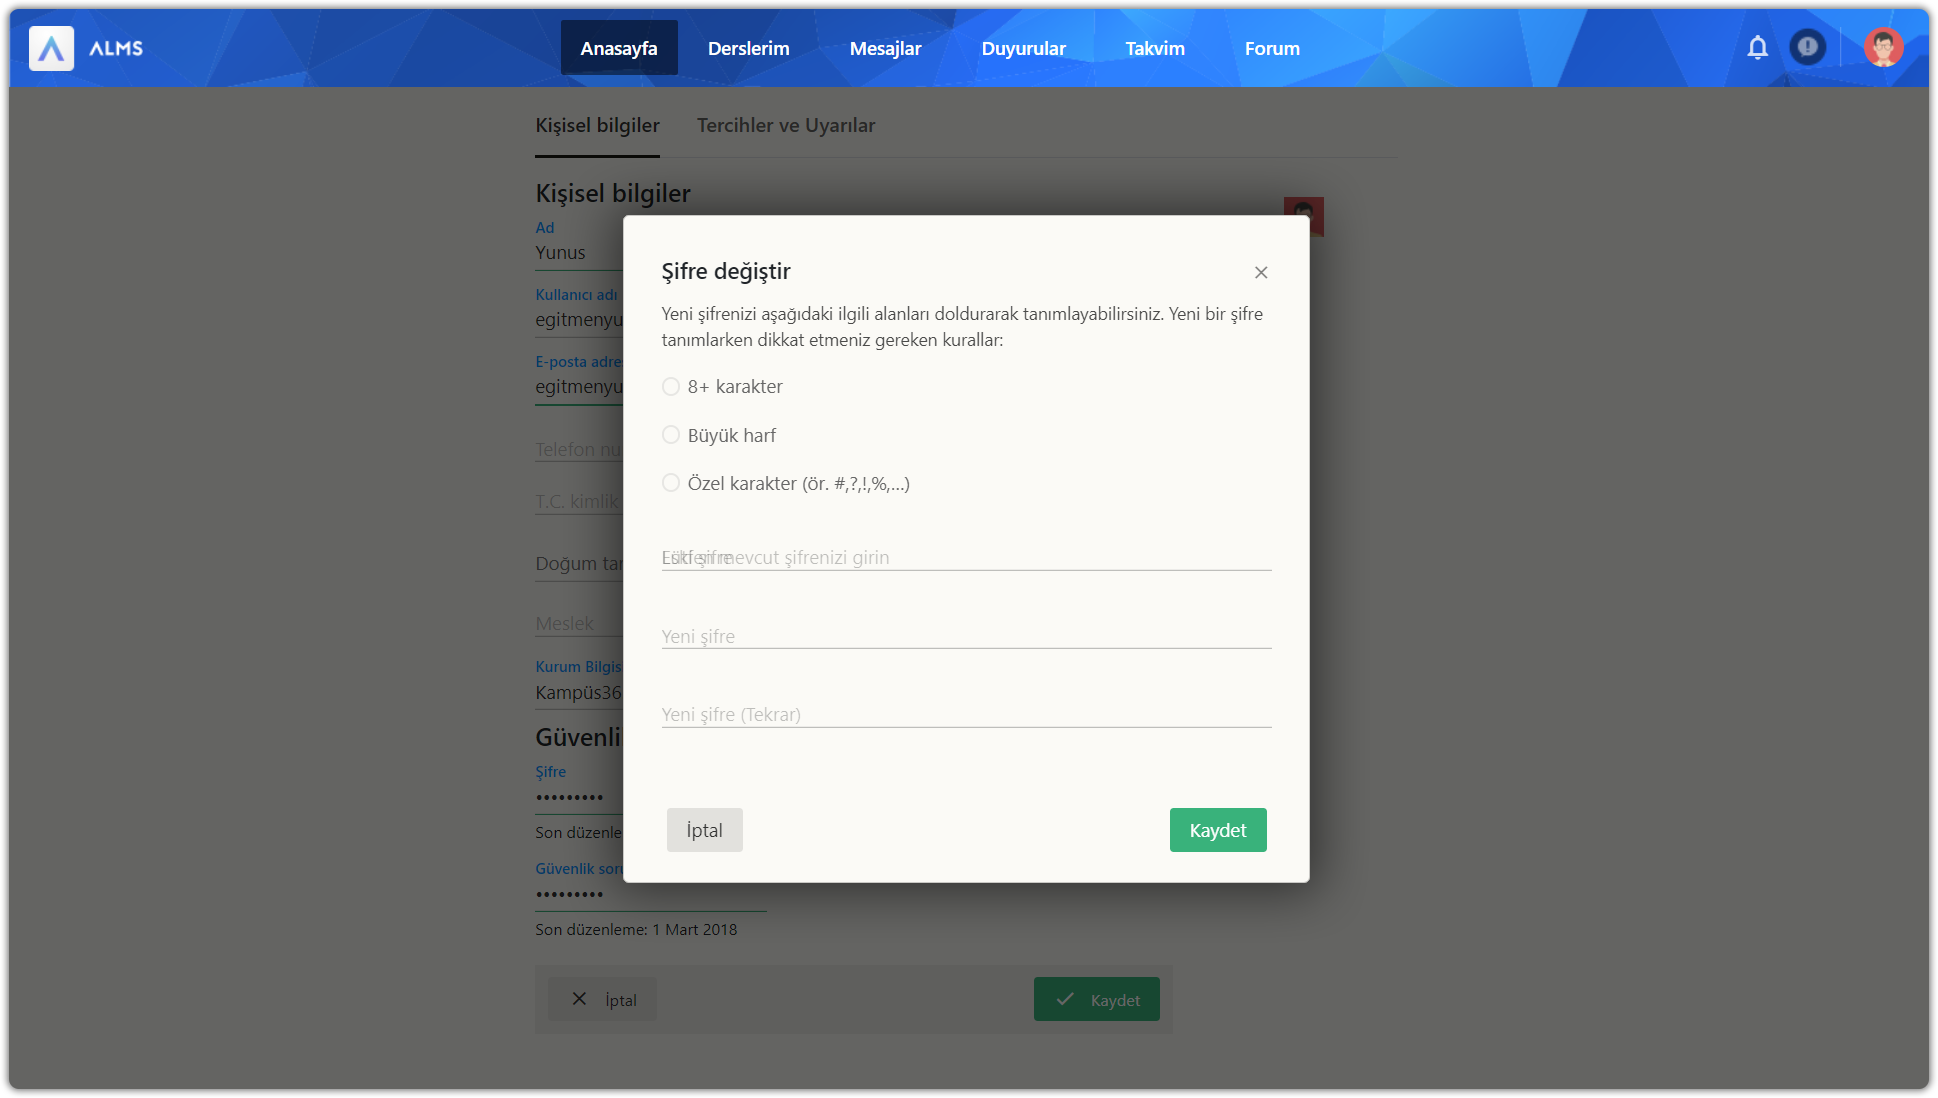Viewport: 1938px width, 1098px height.
Task: Open Duyurular from top navigation
Action: point(1023,48)
